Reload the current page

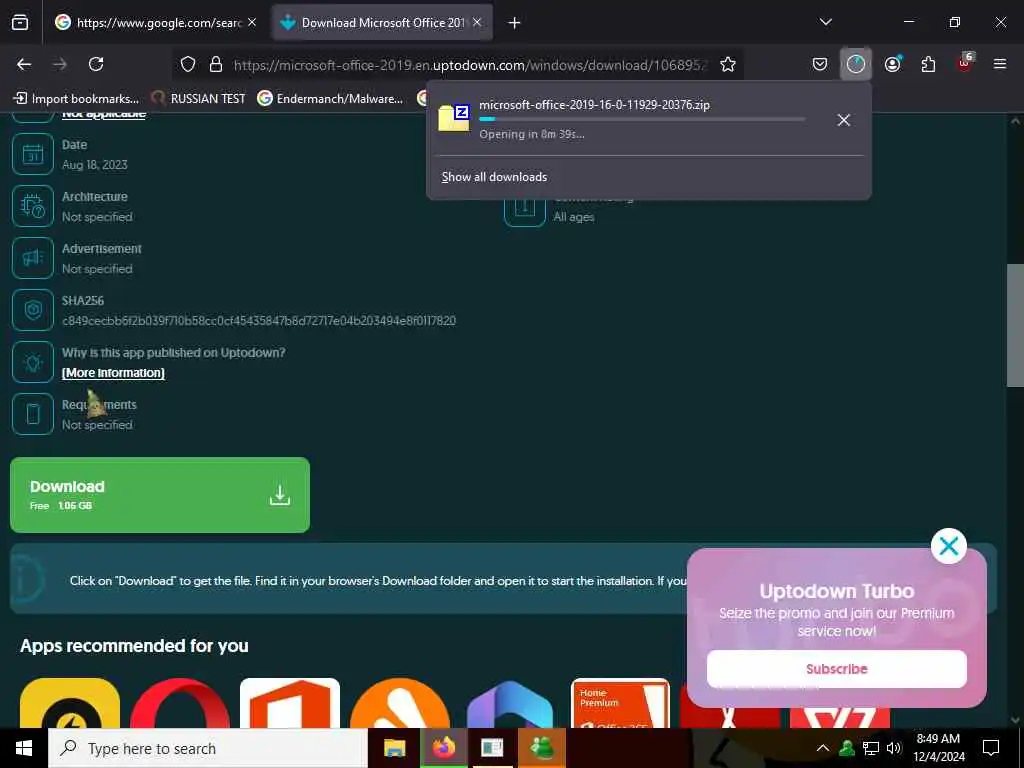click(96, 64)
